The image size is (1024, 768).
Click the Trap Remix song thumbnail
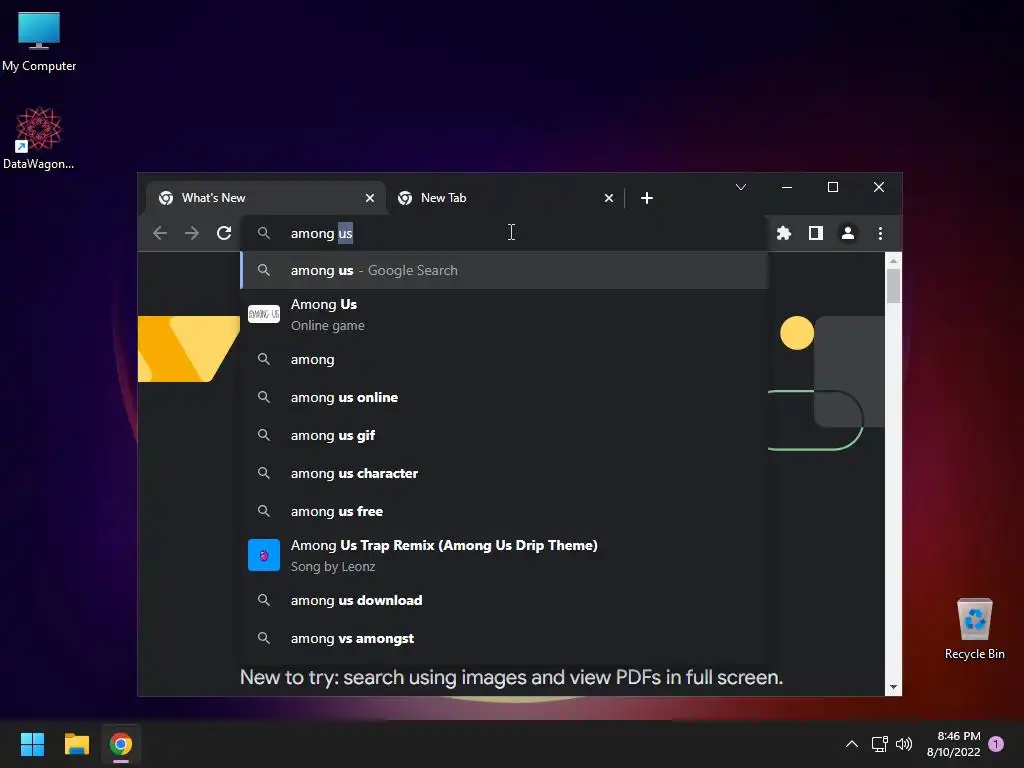click(264, 555)
